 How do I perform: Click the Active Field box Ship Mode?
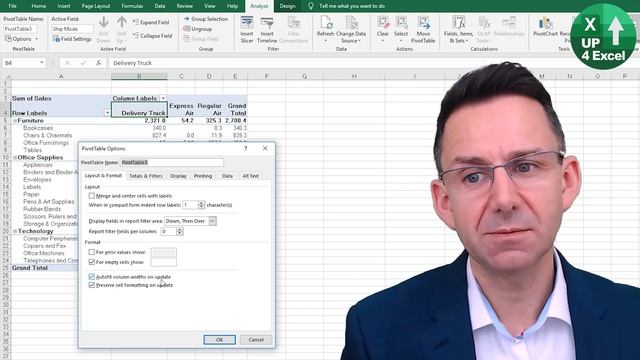click(72, 29)
